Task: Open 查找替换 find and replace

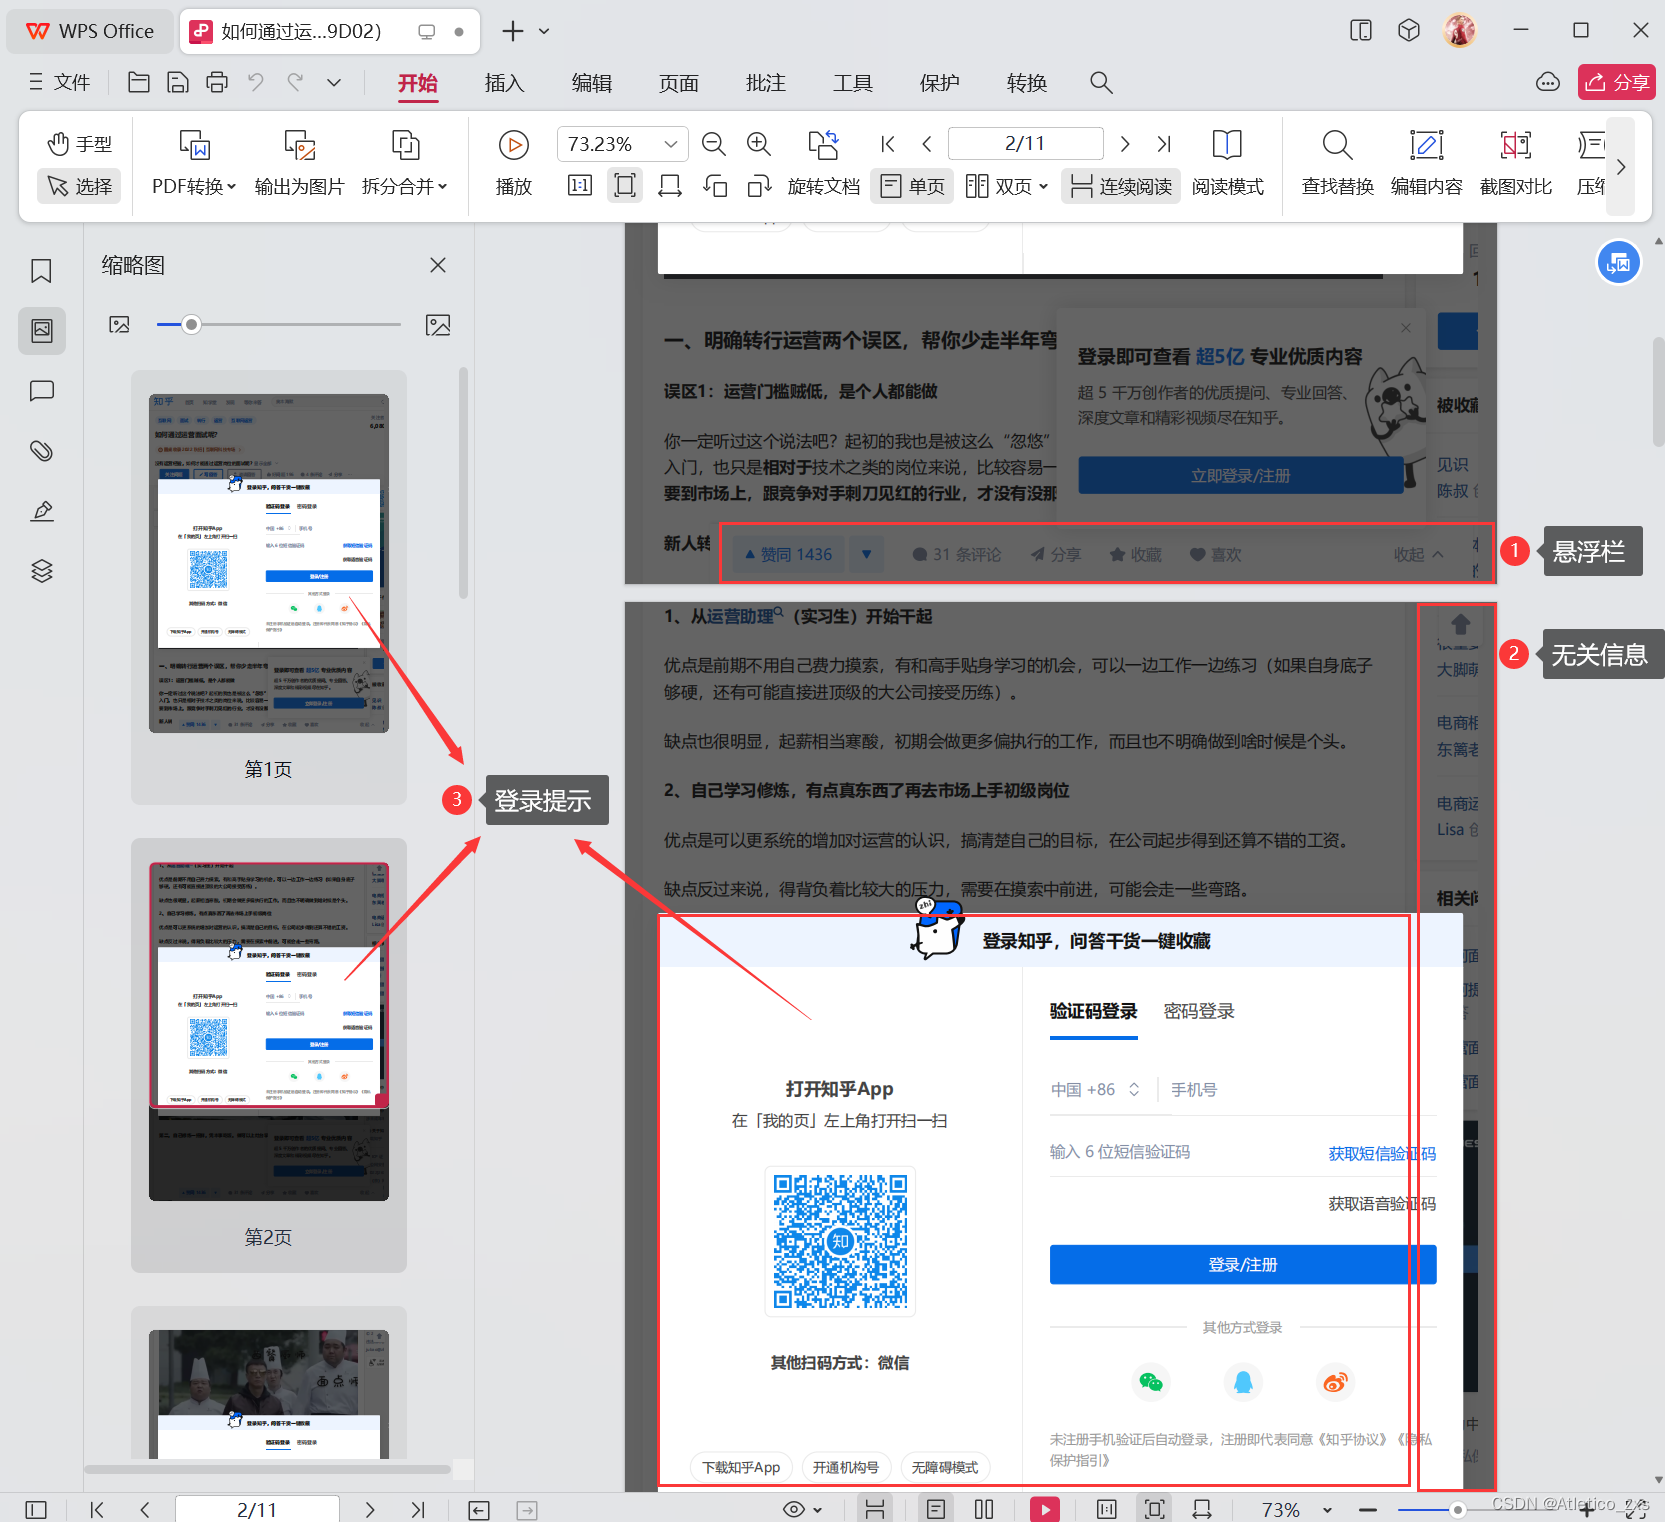Action: [x=1337, y=164]
